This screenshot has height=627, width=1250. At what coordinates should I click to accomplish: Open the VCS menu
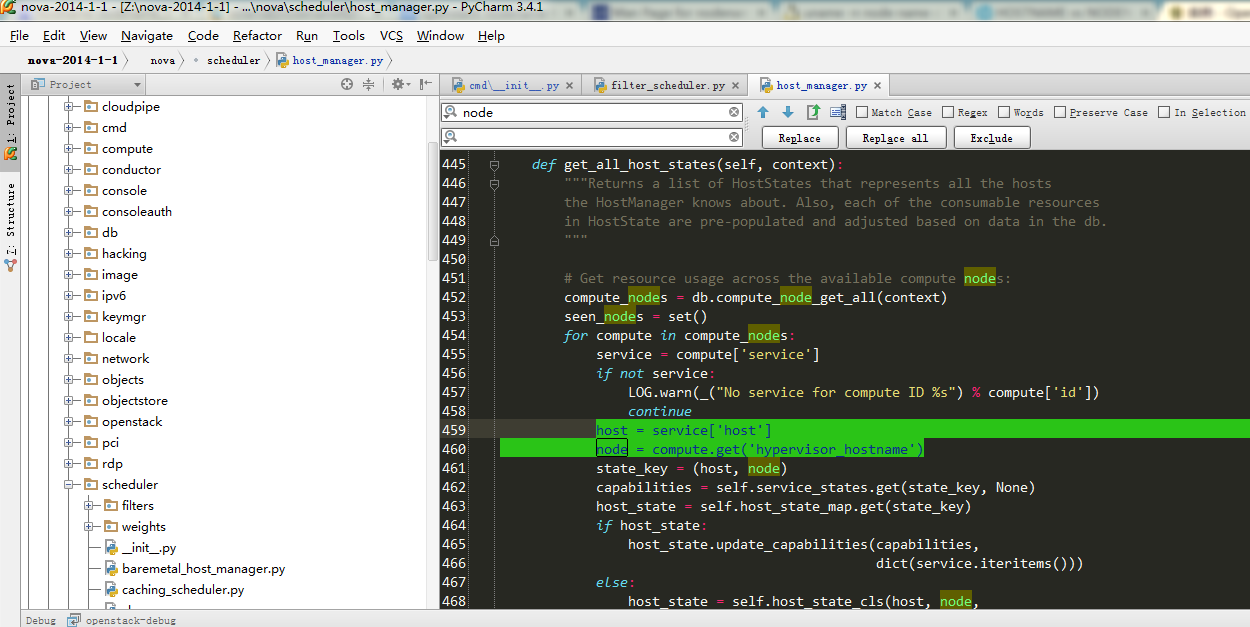[391, 35]
